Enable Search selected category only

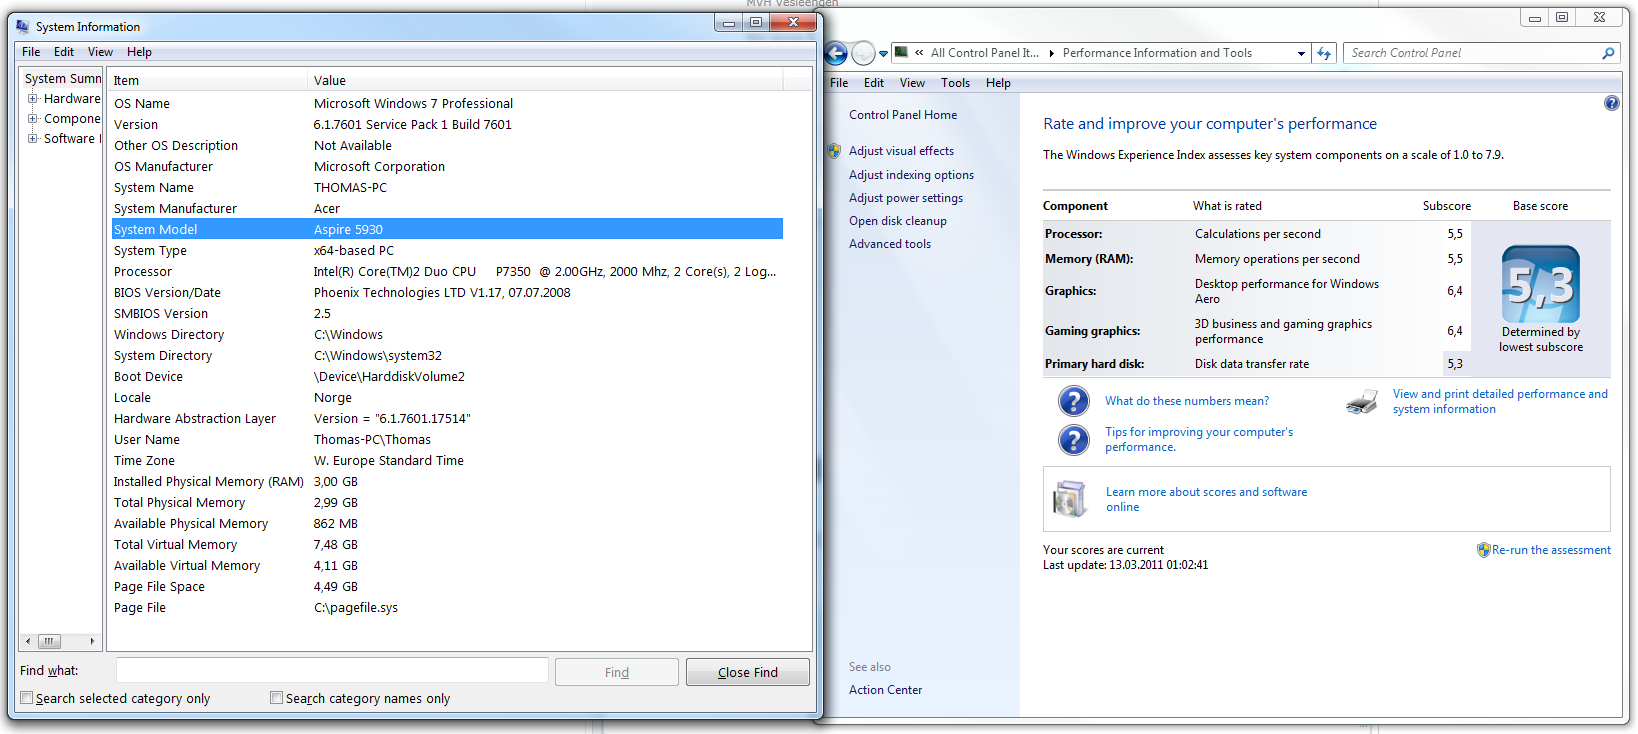[x=27, y=698]
